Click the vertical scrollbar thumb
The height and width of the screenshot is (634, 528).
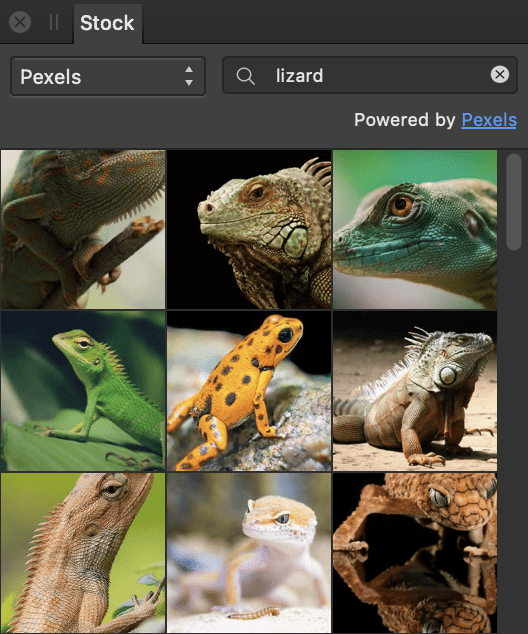(513, 202)
